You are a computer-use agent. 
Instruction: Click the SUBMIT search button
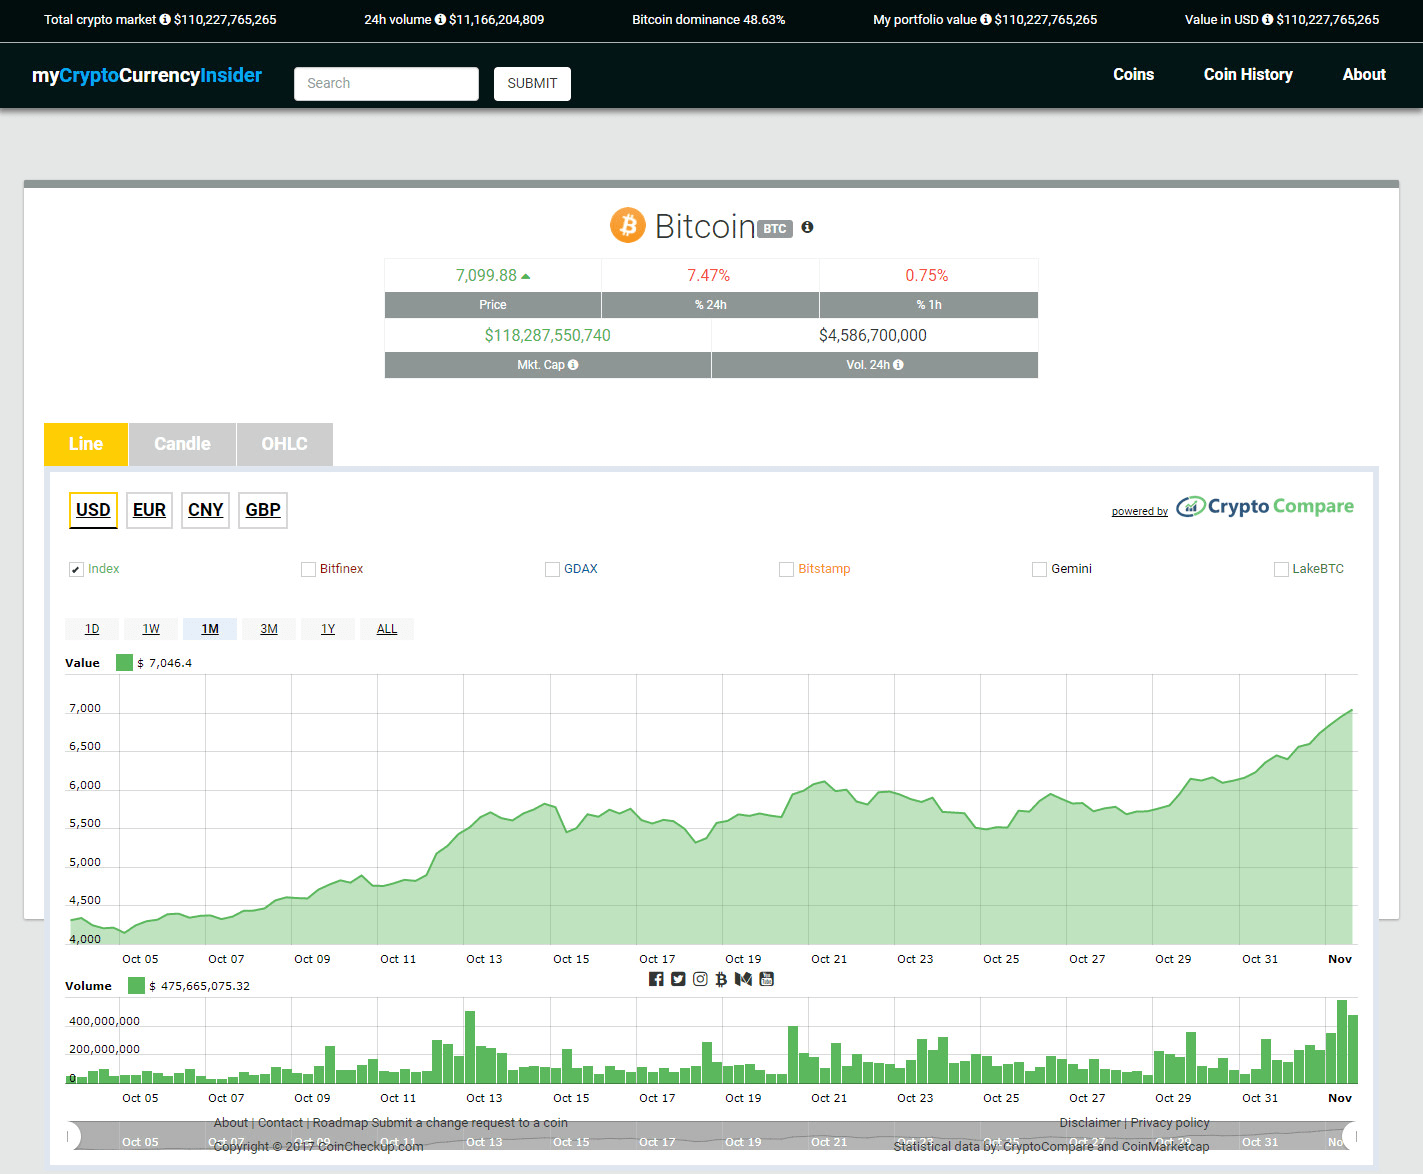[x=532, y=83]
